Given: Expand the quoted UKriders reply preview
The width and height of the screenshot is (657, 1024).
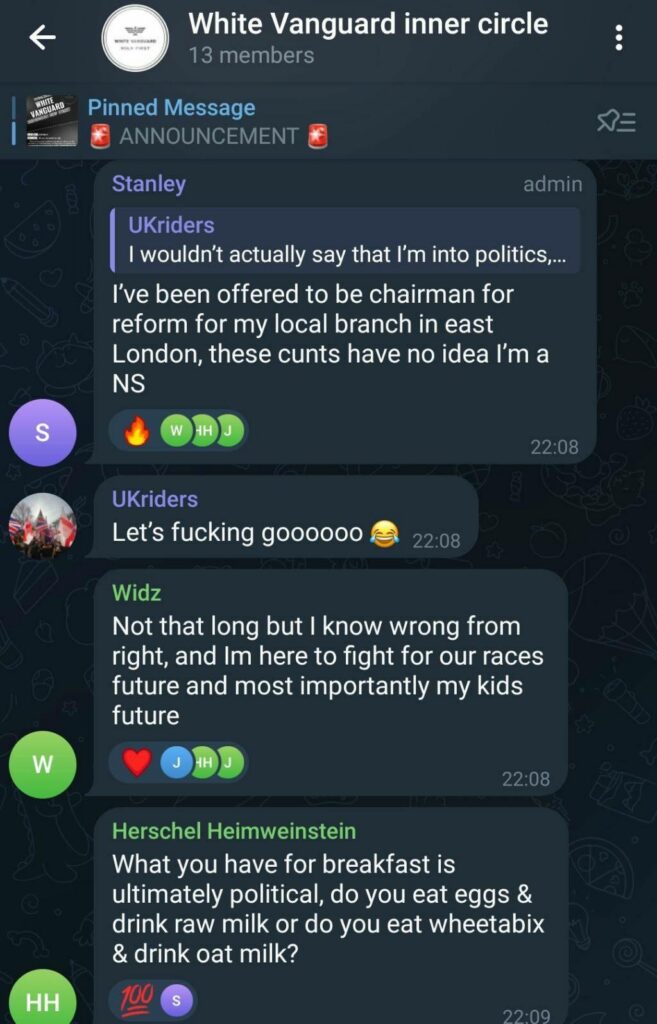Looking at the screenshot, I should [344, 240].
